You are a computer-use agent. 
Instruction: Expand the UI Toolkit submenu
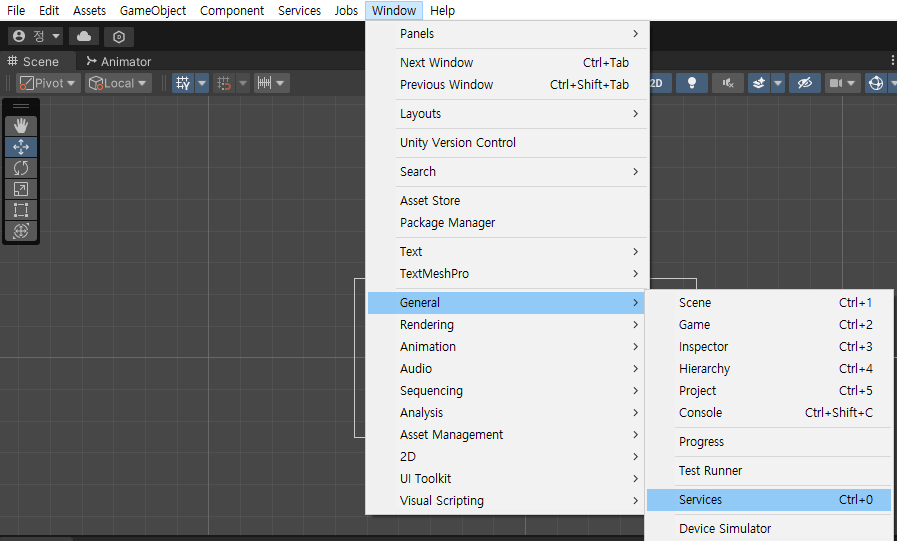pos(507,479)
